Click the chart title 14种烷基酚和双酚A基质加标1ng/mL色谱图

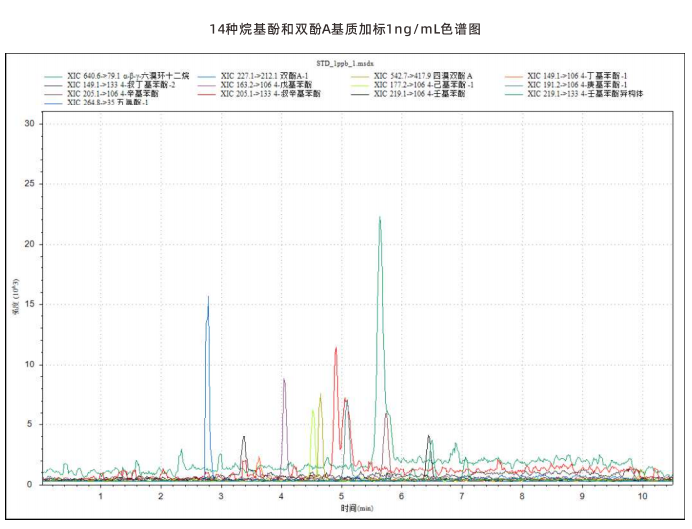[x=345, y=29]
